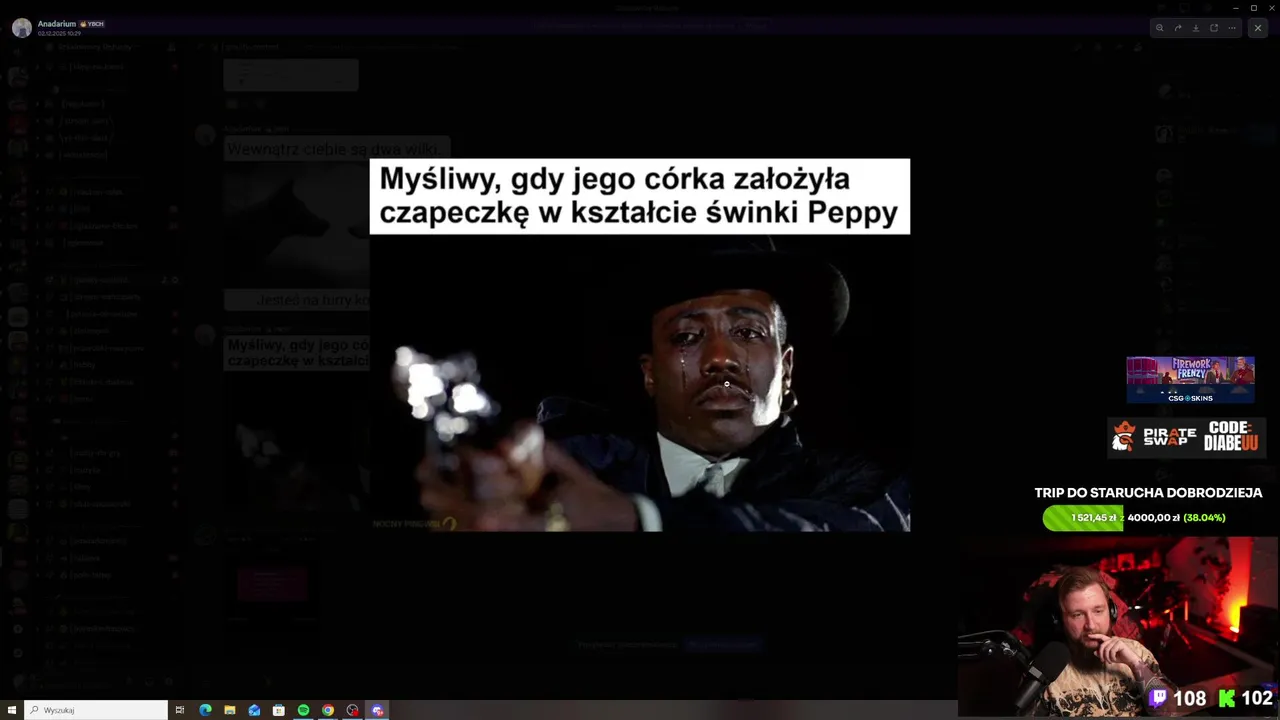1280x720 pixels.
Task: Open File Explorer from the taskbar
Action: (230, 710)
